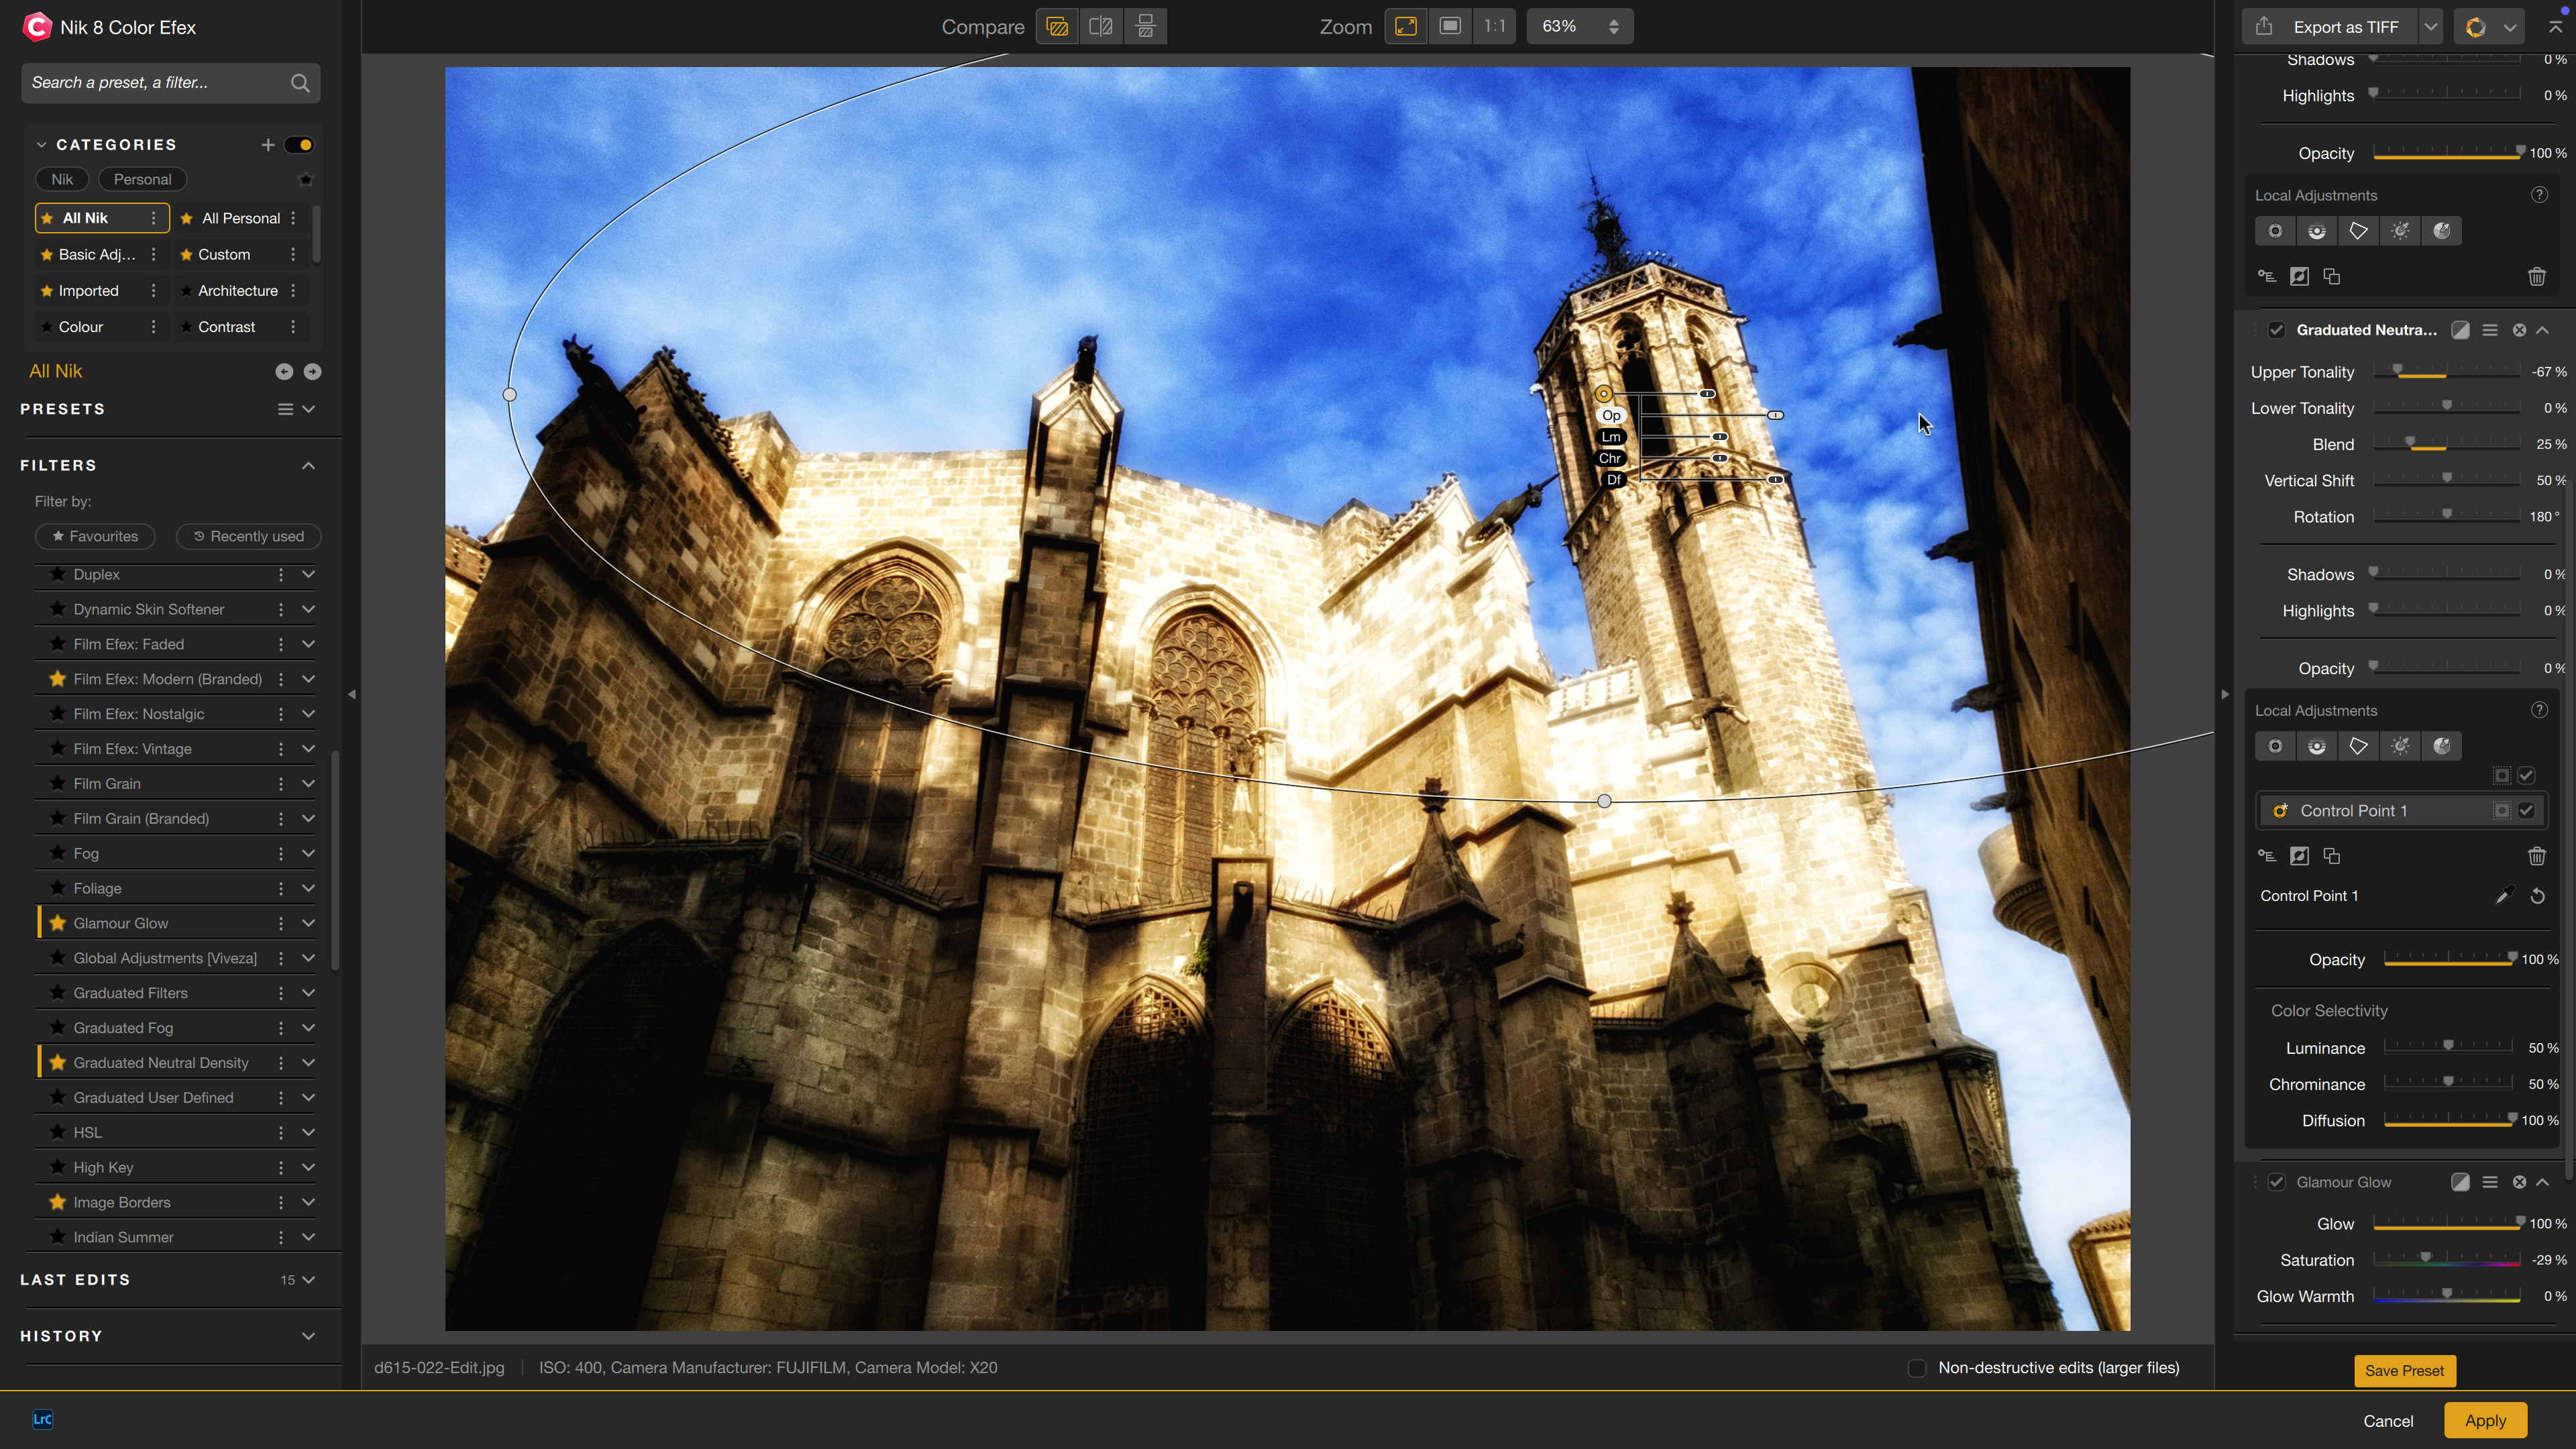Click trash icon below the Control Point 1 list
The image size is (2576, 1449).
pos(2536,856)
